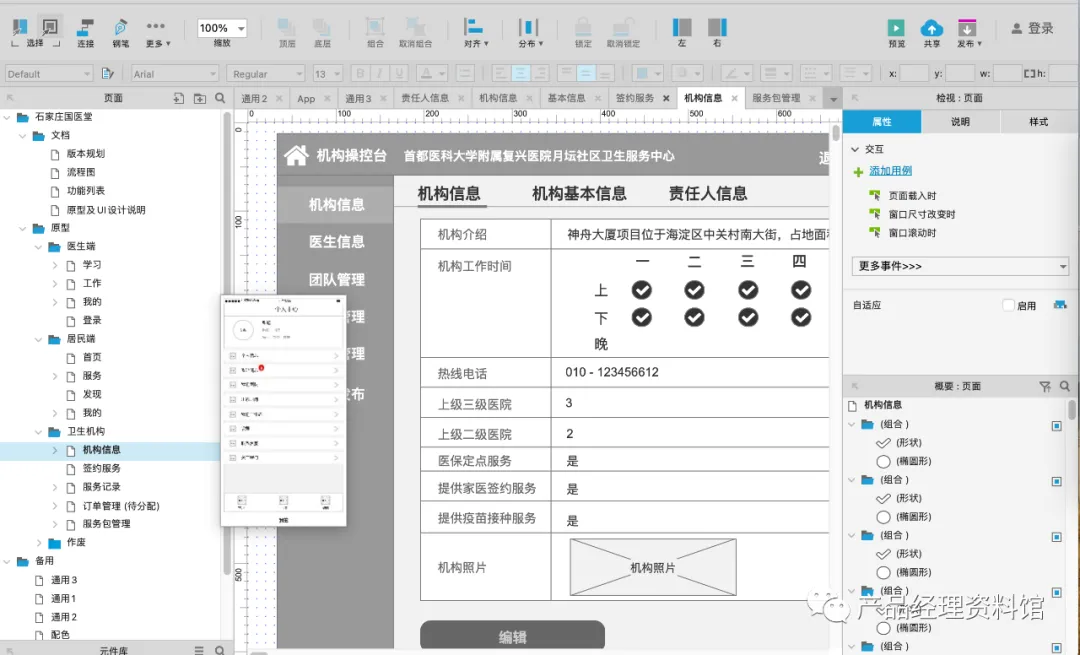The height and width of the screenshot is (655, 1080).
Task: Choose the 钢笔 pen tool
Action: point(121,33)
